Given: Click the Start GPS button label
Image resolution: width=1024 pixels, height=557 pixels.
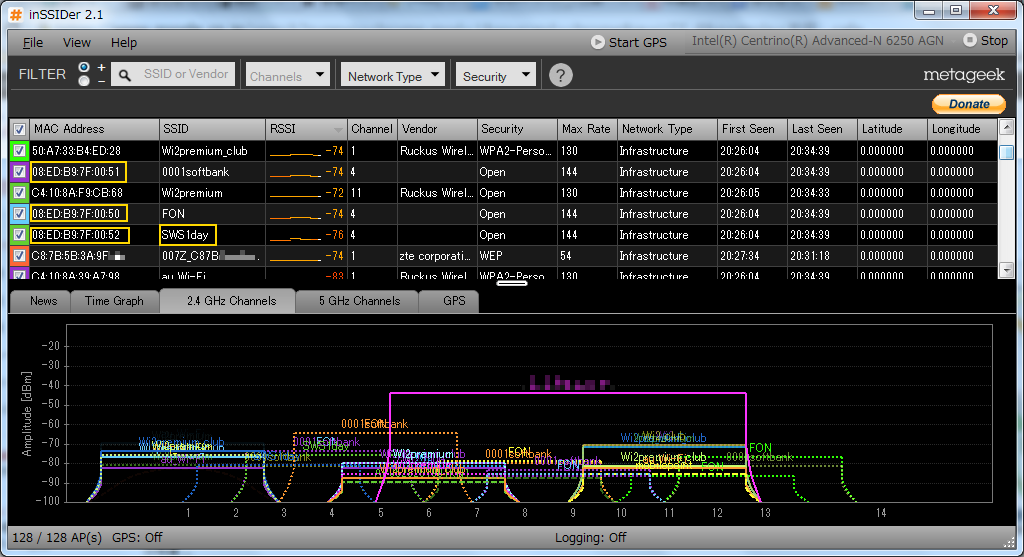Looking at the screenshot, I should pyautogui.click(x=637, y=42).
